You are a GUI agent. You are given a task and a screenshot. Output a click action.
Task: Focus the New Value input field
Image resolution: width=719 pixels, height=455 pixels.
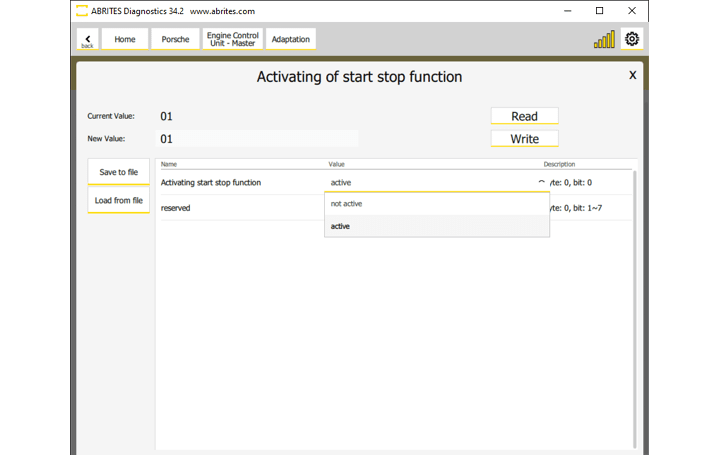(257, 139)
